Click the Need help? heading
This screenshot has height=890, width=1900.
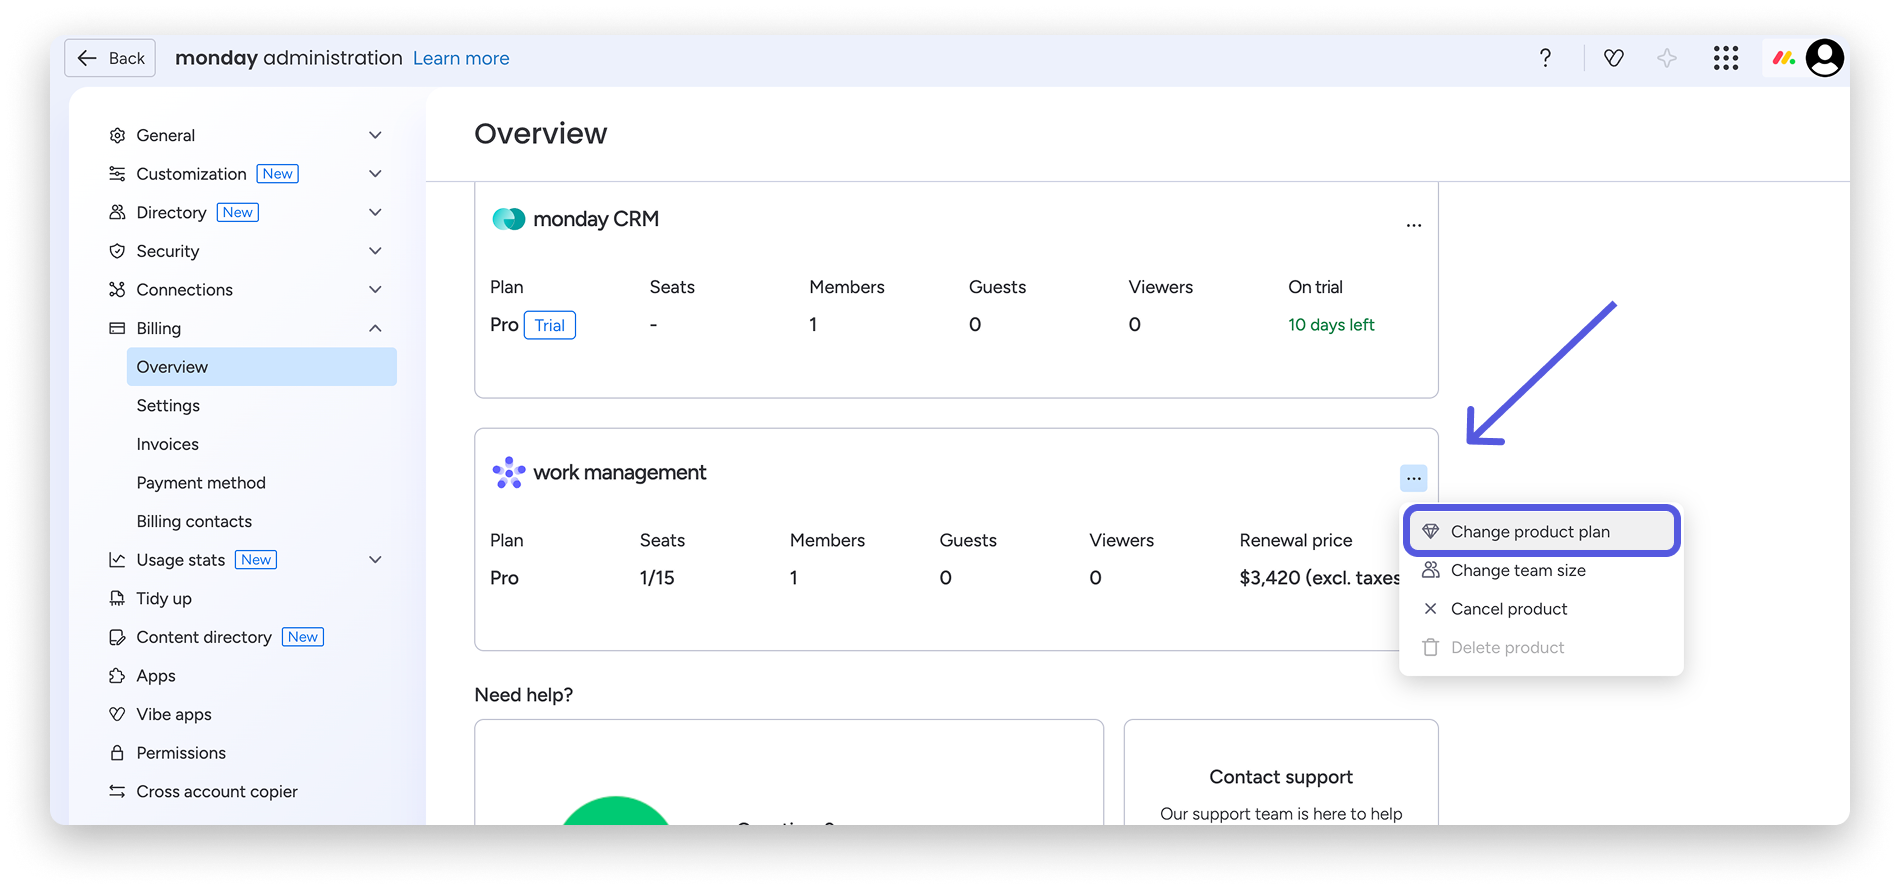click(524, 695)
